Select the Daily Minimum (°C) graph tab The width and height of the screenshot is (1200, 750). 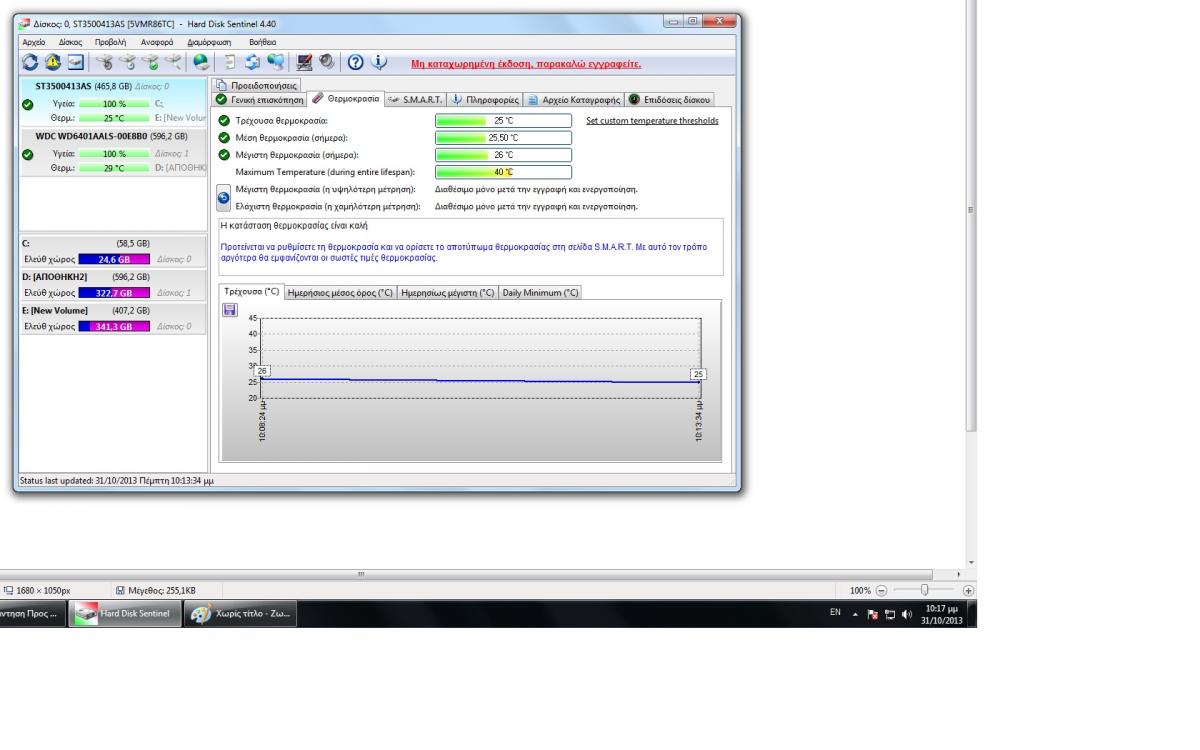(540, 293)
